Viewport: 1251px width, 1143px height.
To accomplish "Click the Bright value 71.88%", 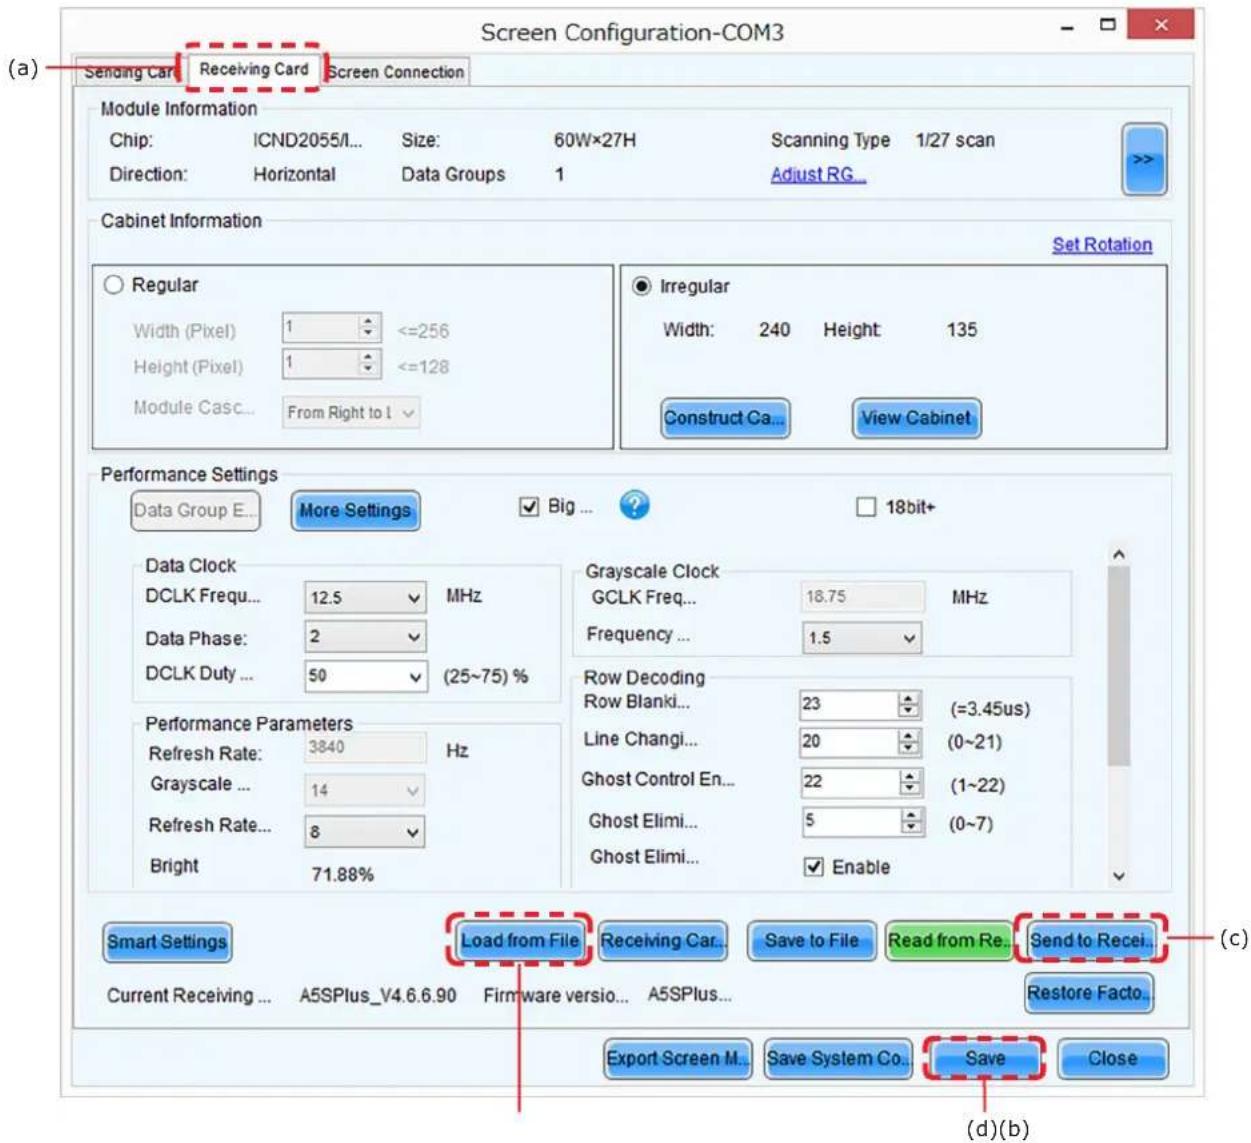I will tap(342, 874).
